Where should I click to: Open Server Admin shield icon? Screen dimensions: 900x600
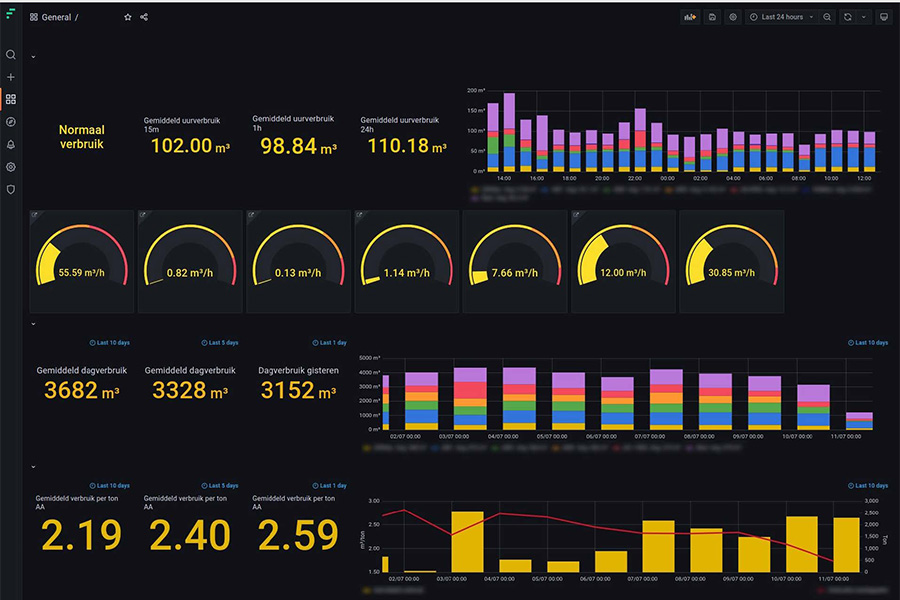coord(11,189)
